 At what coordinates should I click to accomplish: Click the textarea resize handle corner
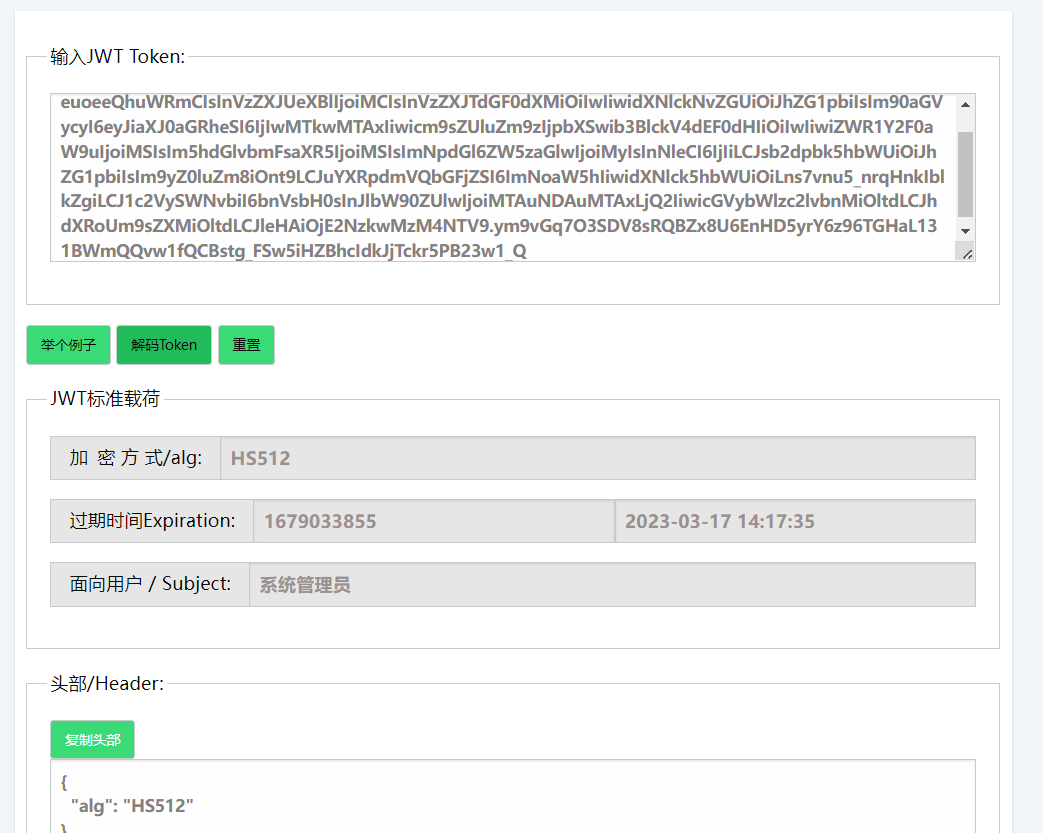(966, 254)
